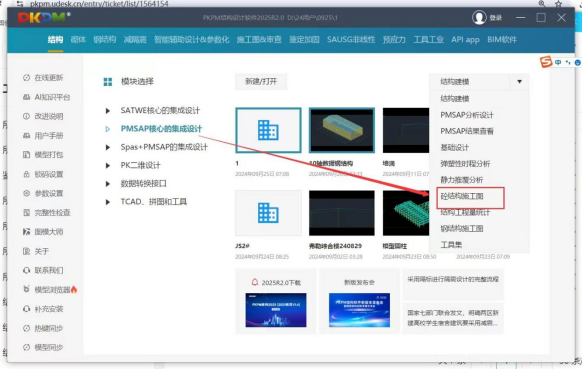Expand the PK二维设计 arrow
Screen dimensions: 582x369
click(108, 166)
